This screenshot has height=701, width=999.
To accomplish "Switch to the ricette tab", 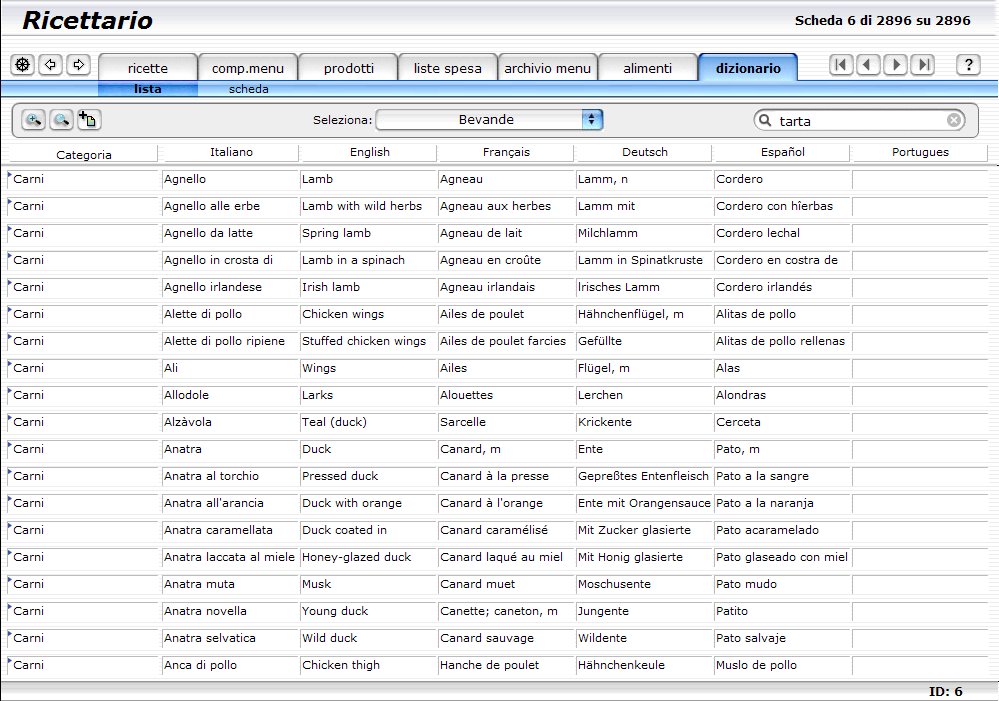I will pos(148,68).
